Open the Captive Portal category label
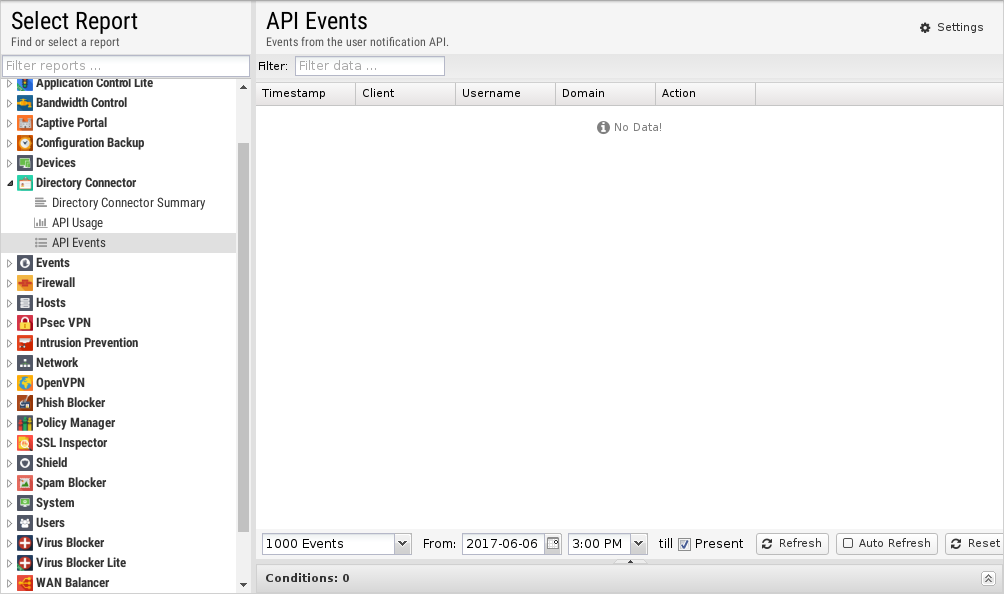1004x594 pixels. point(71,123)
